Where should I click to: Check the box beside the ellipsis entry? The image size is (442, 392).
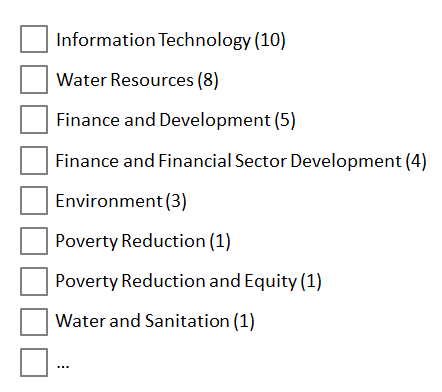pyautogui.click(x=34, y=362)
